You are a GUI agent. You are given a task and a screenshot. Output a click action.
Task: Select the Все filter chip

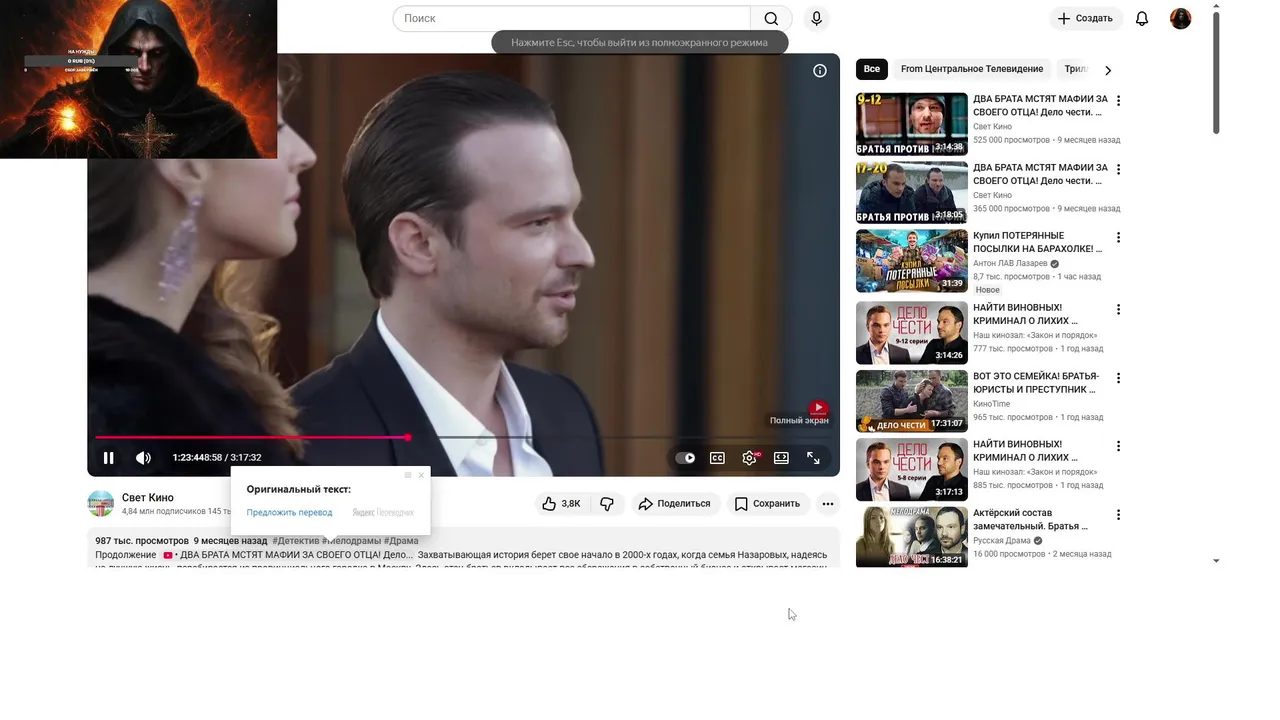(x=872, y=69)
